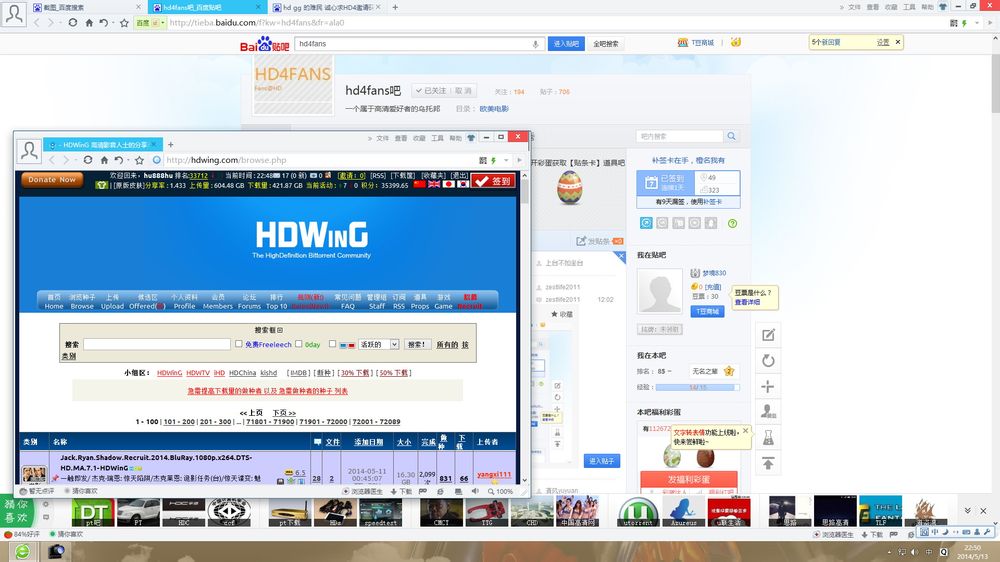Tick the checkbox beside the blue-red flag icons
The image size is (1000, 562).
(332, 344)
